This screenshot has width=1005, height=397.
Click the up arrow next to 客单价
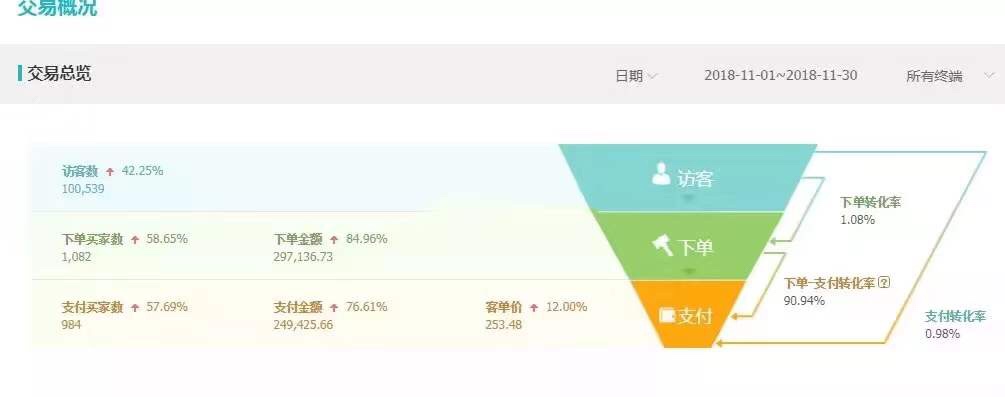coord(534,307)
